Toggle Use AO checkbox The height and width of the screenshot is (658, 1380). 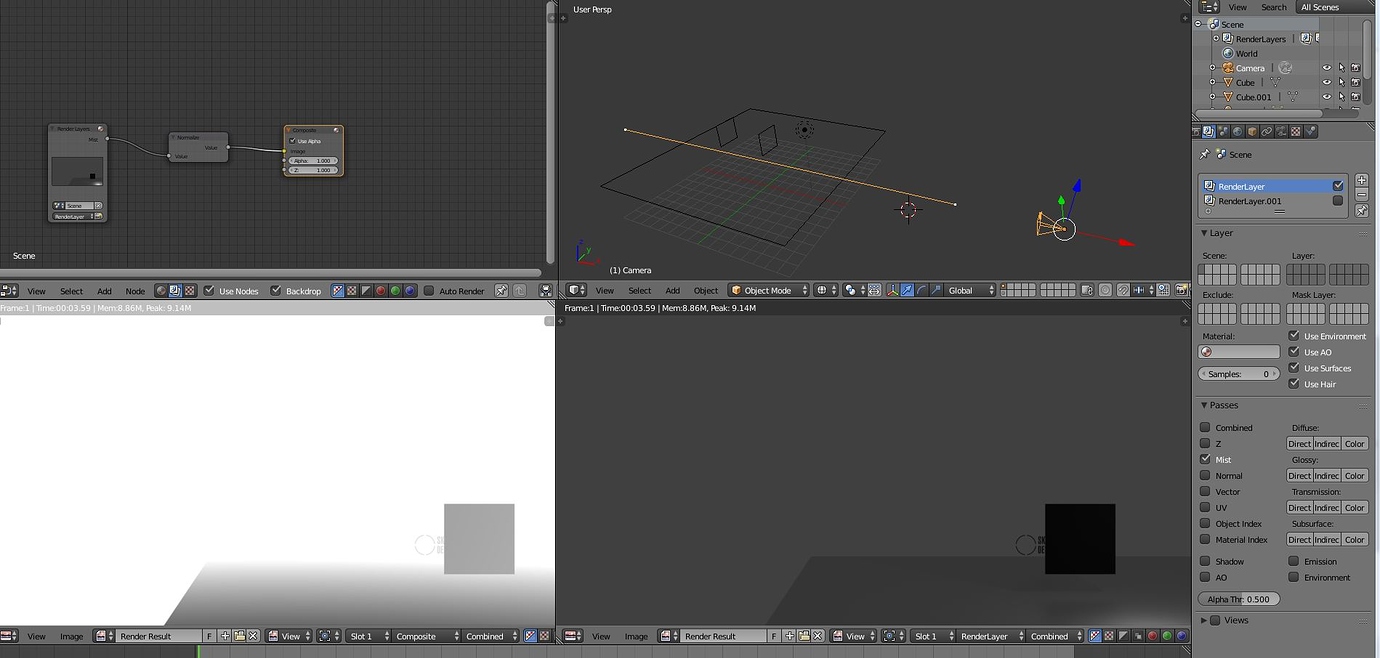click(x=1294, y=352)
